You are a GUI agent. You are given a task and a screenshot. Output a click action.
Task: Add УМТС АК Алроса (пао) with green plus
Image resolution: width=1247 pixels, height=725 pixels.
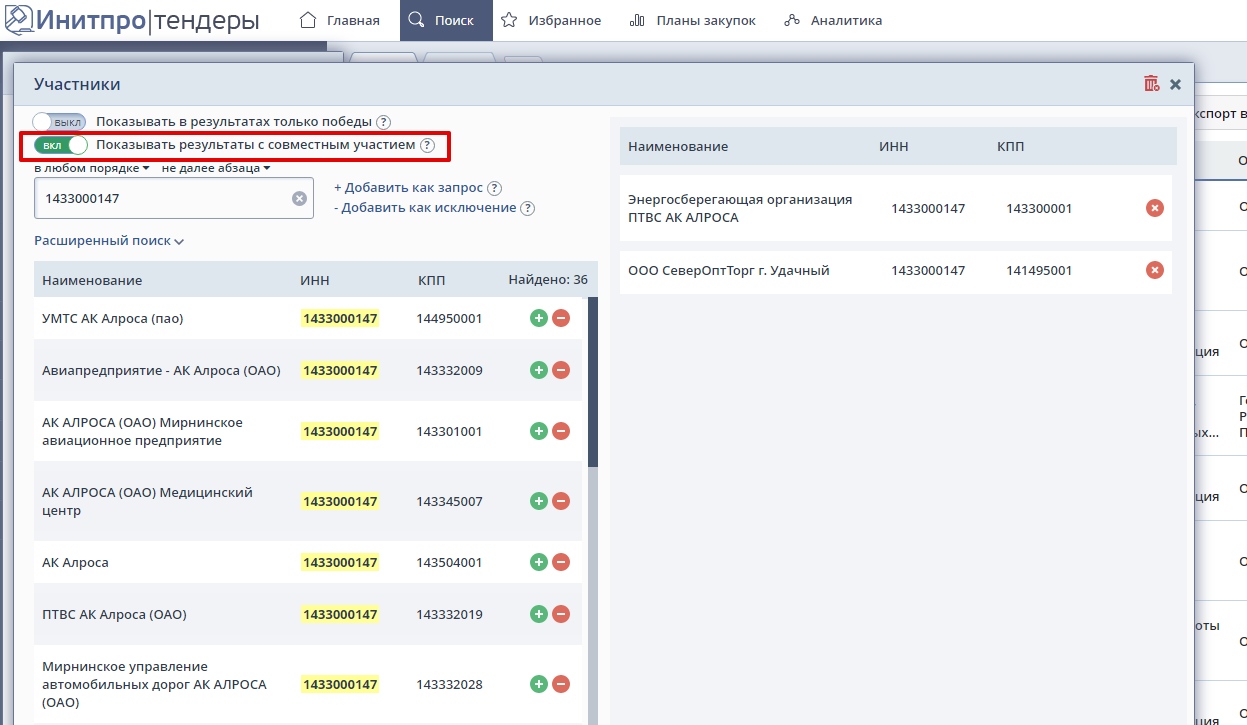pyautogui.click(x=538, y=318)
